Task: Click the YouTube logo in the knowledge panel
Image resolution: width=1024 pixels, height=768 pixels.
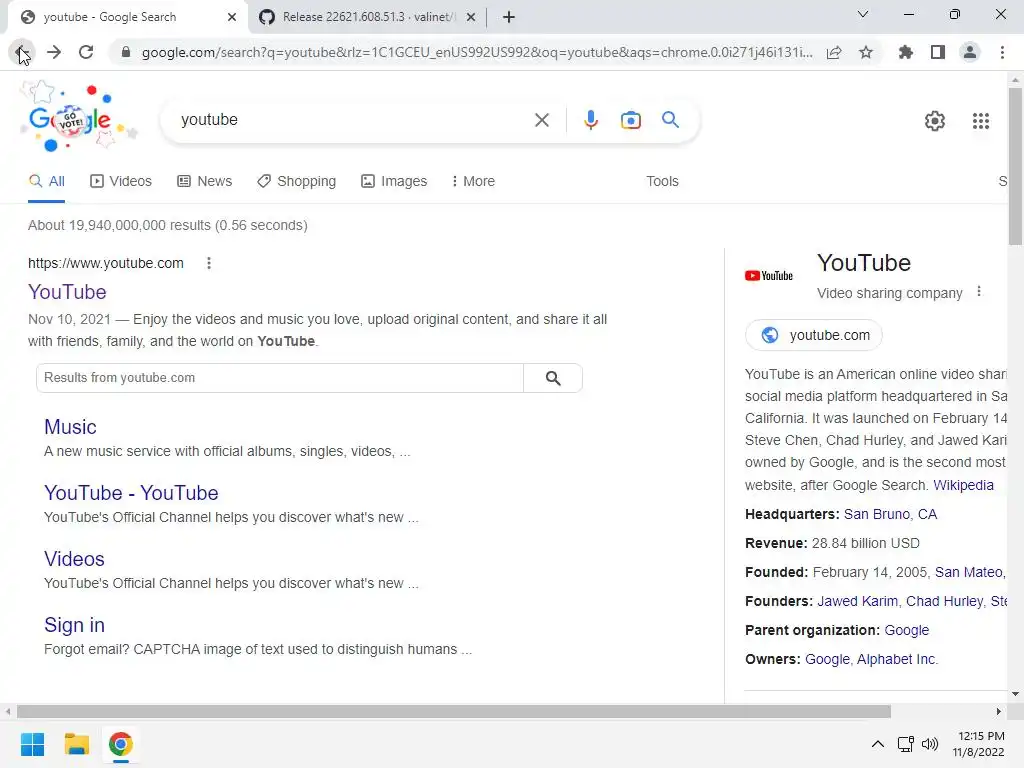Action: [x=769, y=276]
